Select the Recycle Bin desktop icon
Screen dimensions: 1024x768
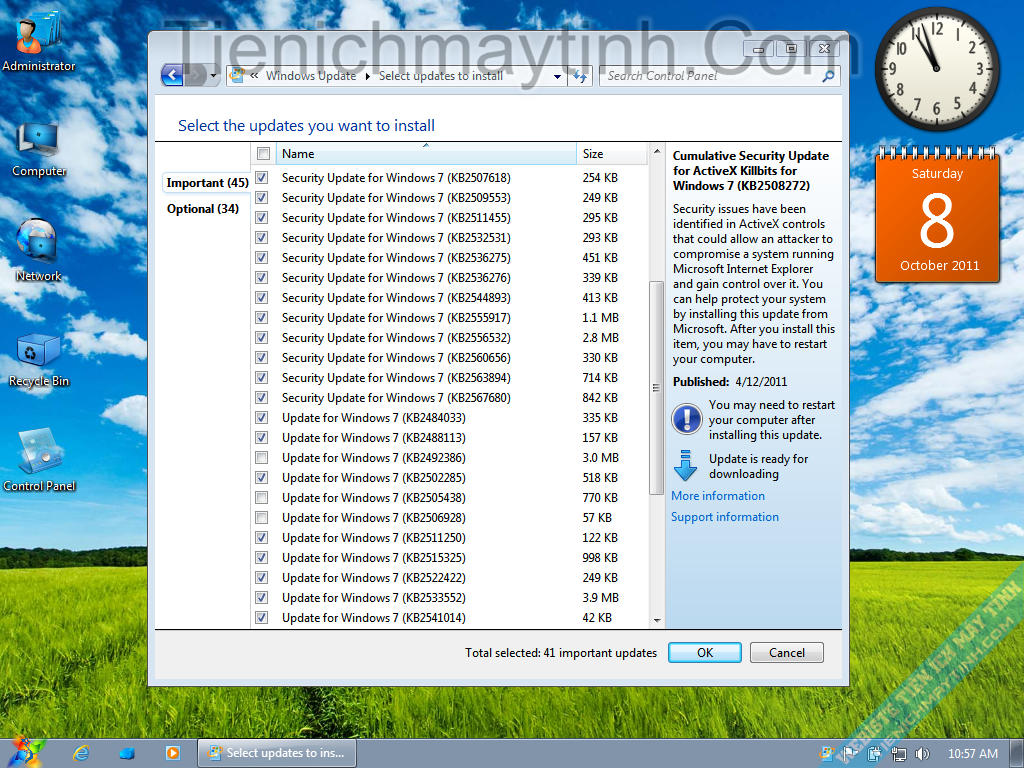tap(39, 360)
